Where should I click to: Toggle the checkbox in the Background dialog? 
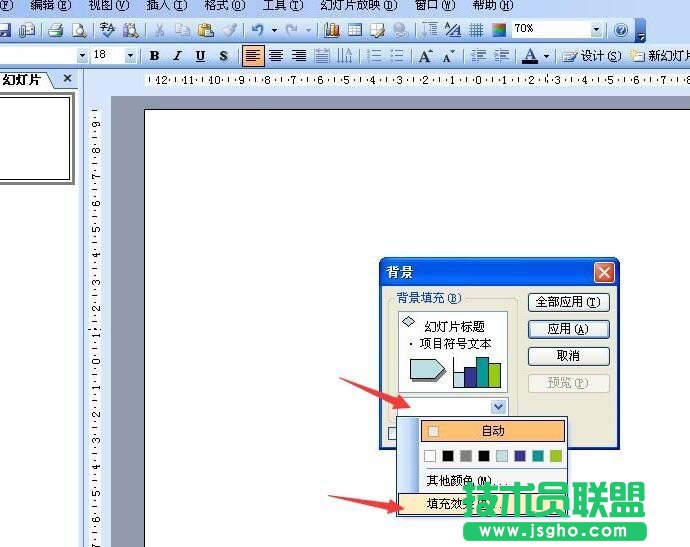click(x=392, y=433)
